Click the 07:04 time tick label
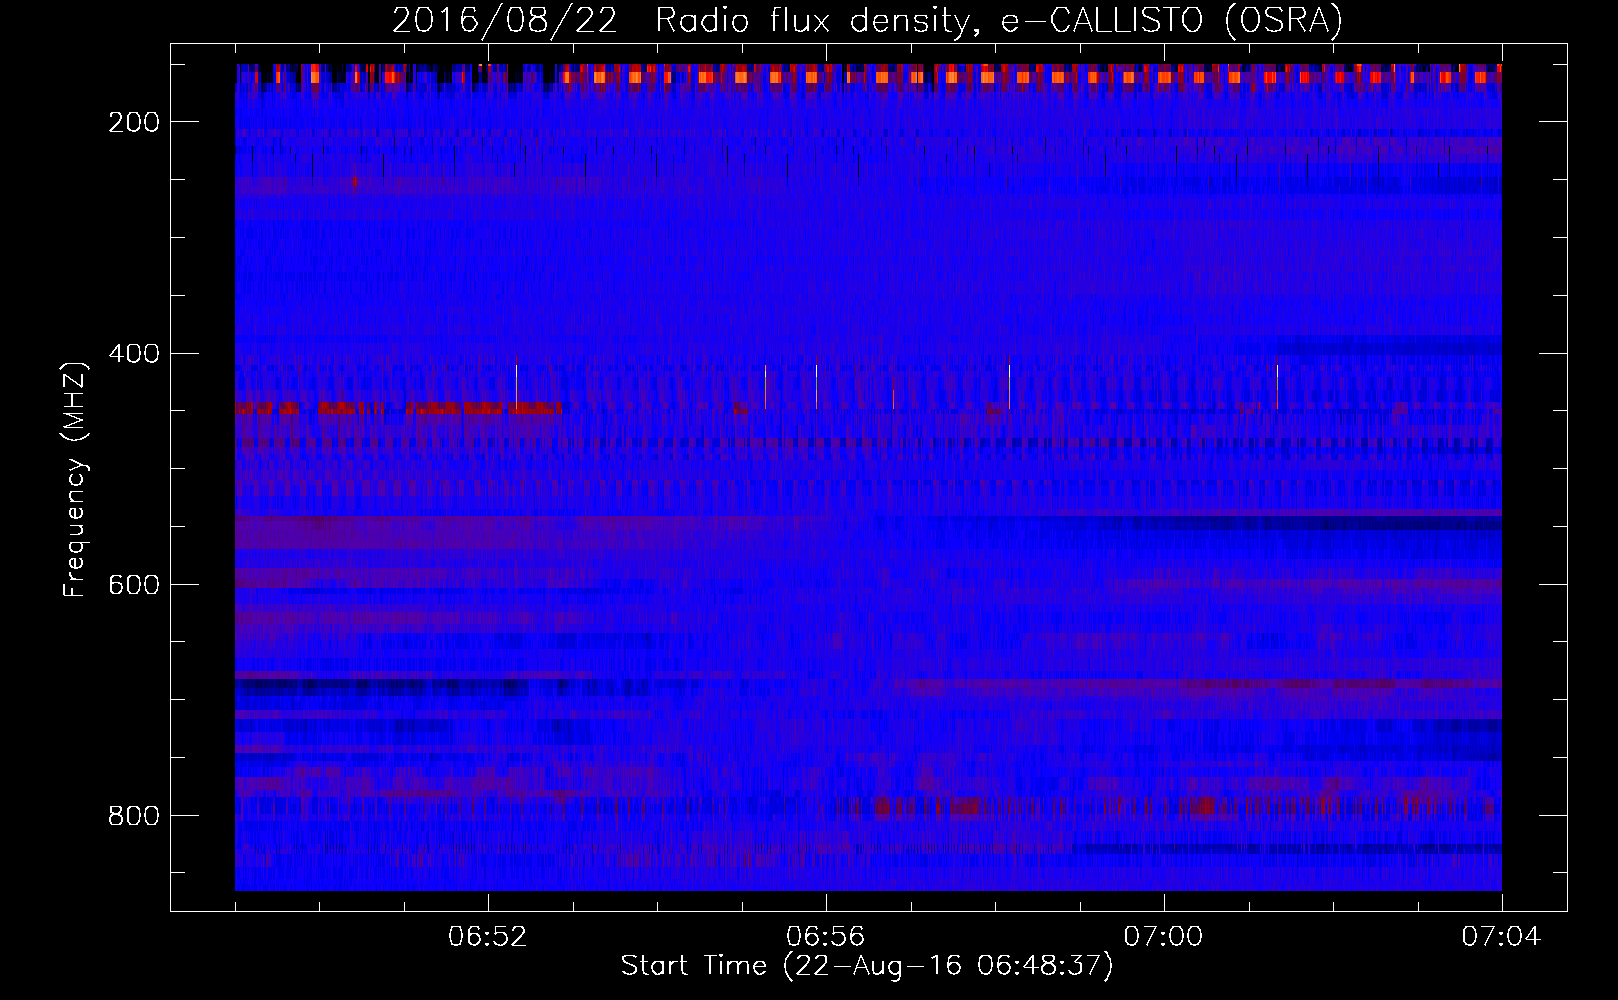Viewport: 1618px width, 1000px height. coord(1502,937)
